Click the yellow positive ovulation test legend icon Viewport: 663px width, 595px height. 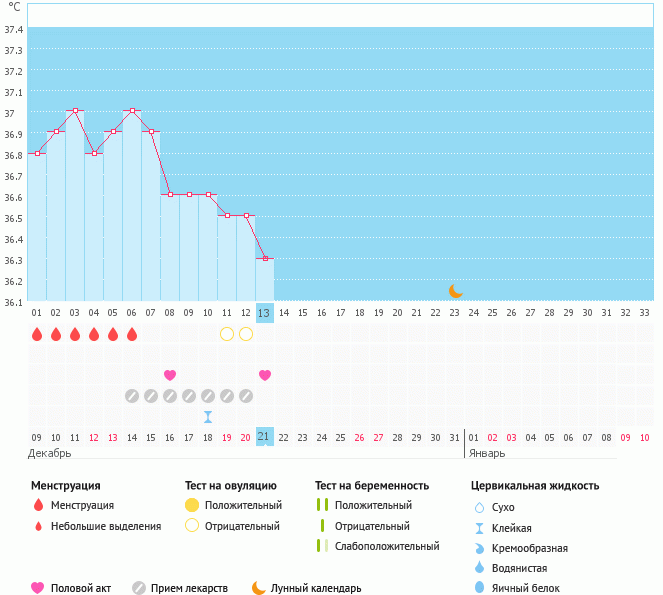tap(192, 506)
